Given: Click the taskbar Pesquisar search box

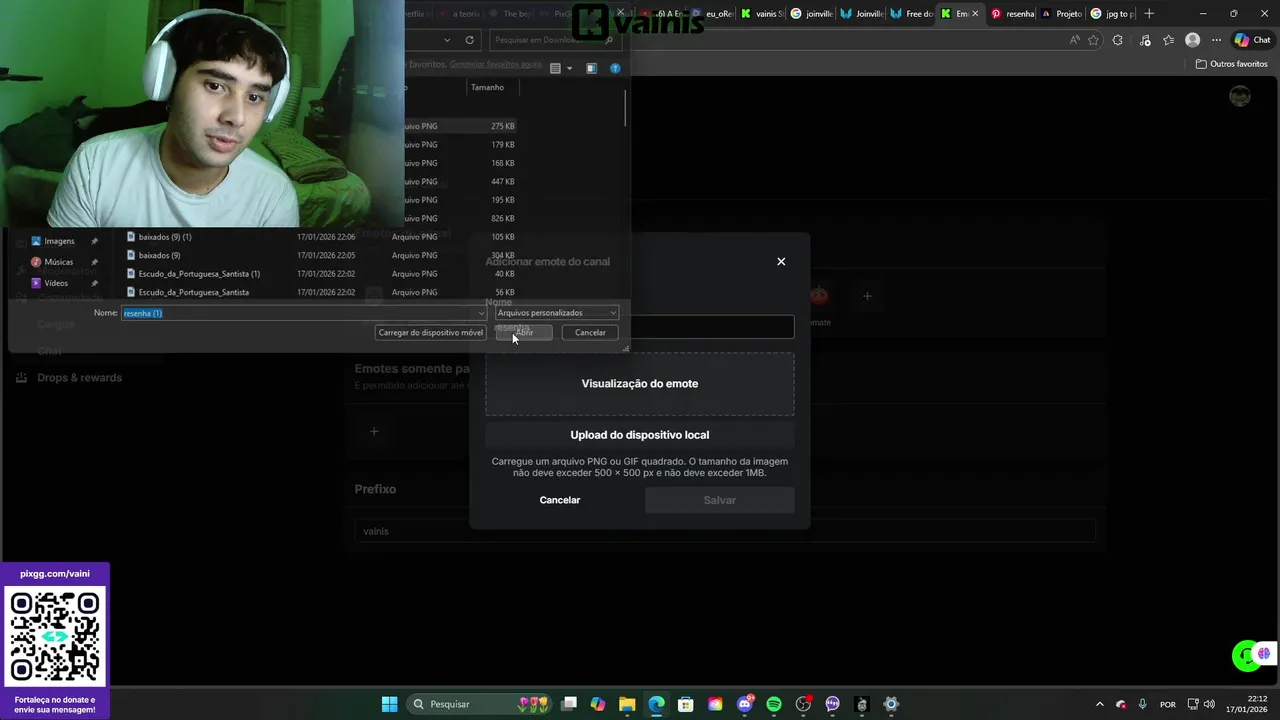Looking at the screenshot, I should click(x=480, y=704).
